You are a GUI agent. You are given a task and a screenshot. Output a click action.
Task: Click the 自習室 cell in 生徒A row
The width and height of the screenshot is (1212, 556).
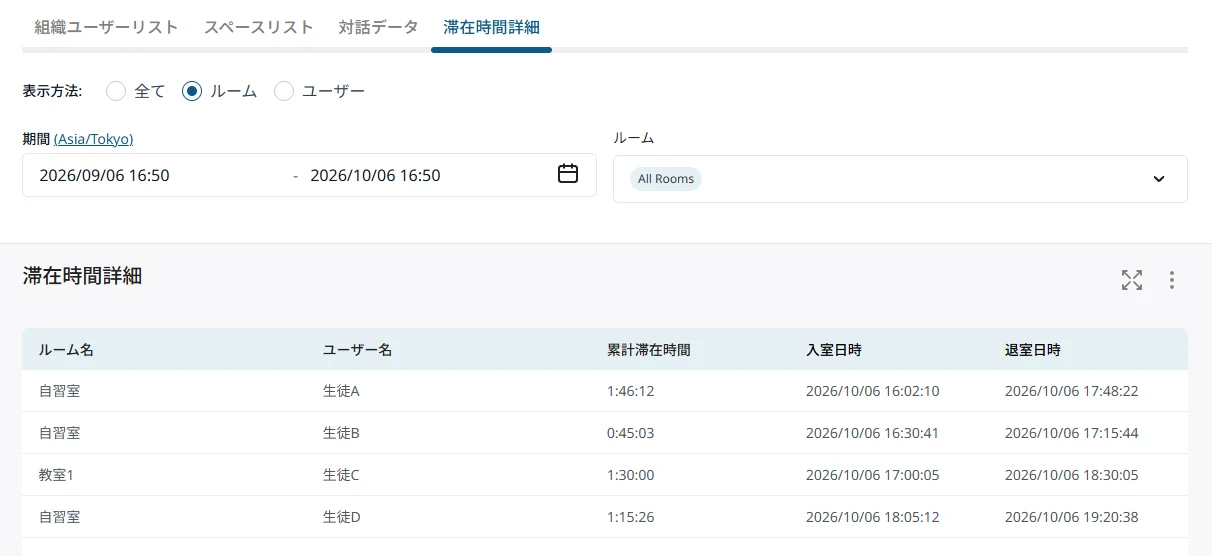click(x=59, y=391)
